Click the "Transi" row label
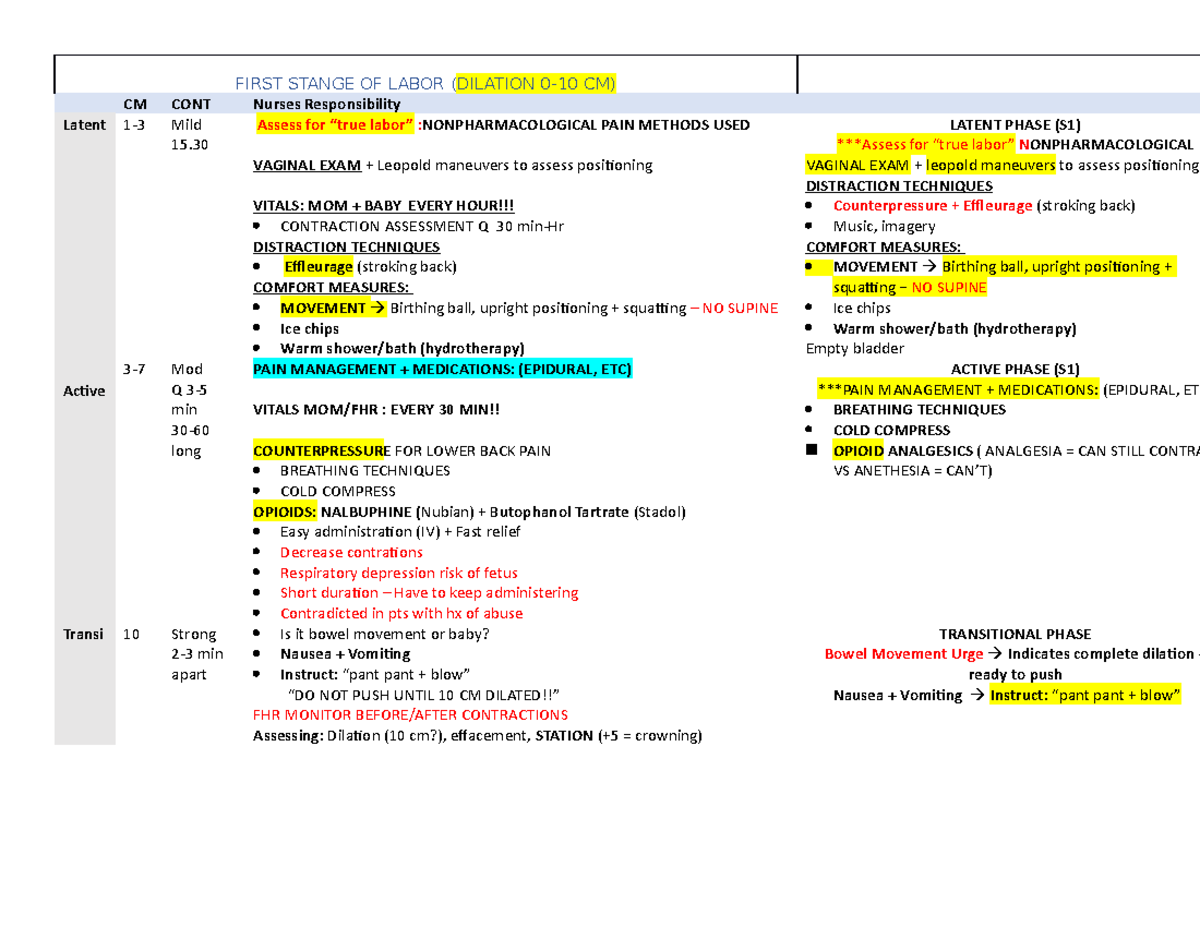 pyautogui.click(x=84, y=633)
